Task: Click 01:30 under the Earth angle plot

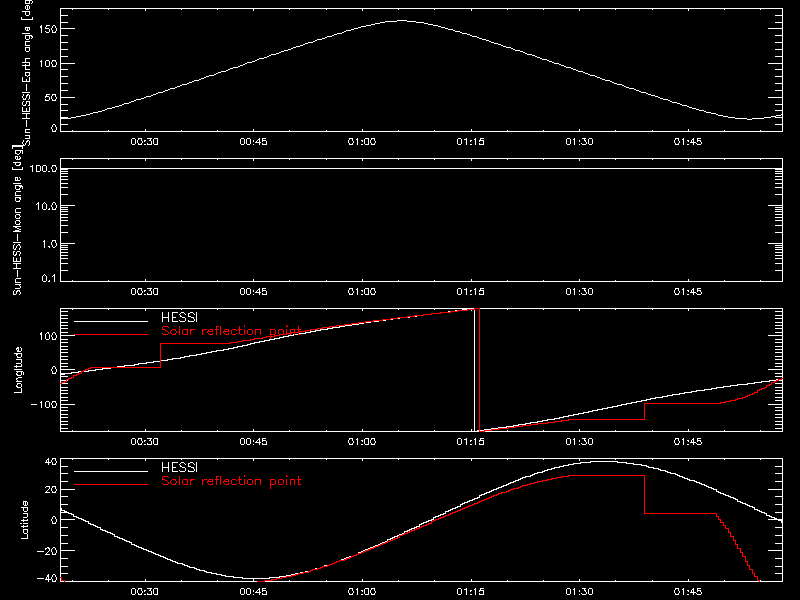Action: click(x=579, y=142)
